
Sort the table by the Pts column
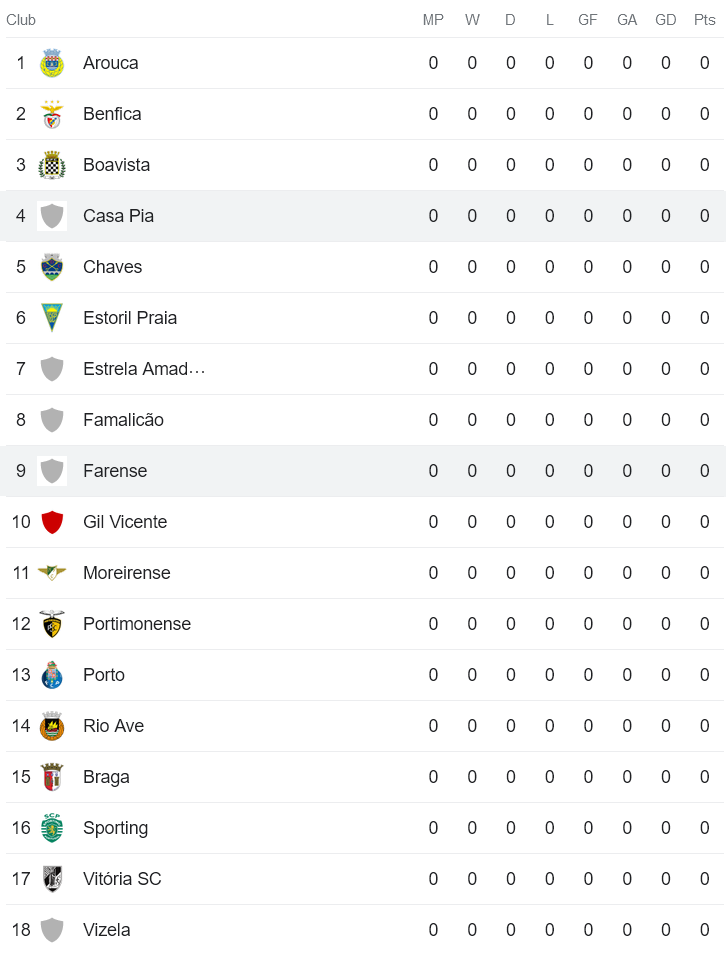[704, 19]
